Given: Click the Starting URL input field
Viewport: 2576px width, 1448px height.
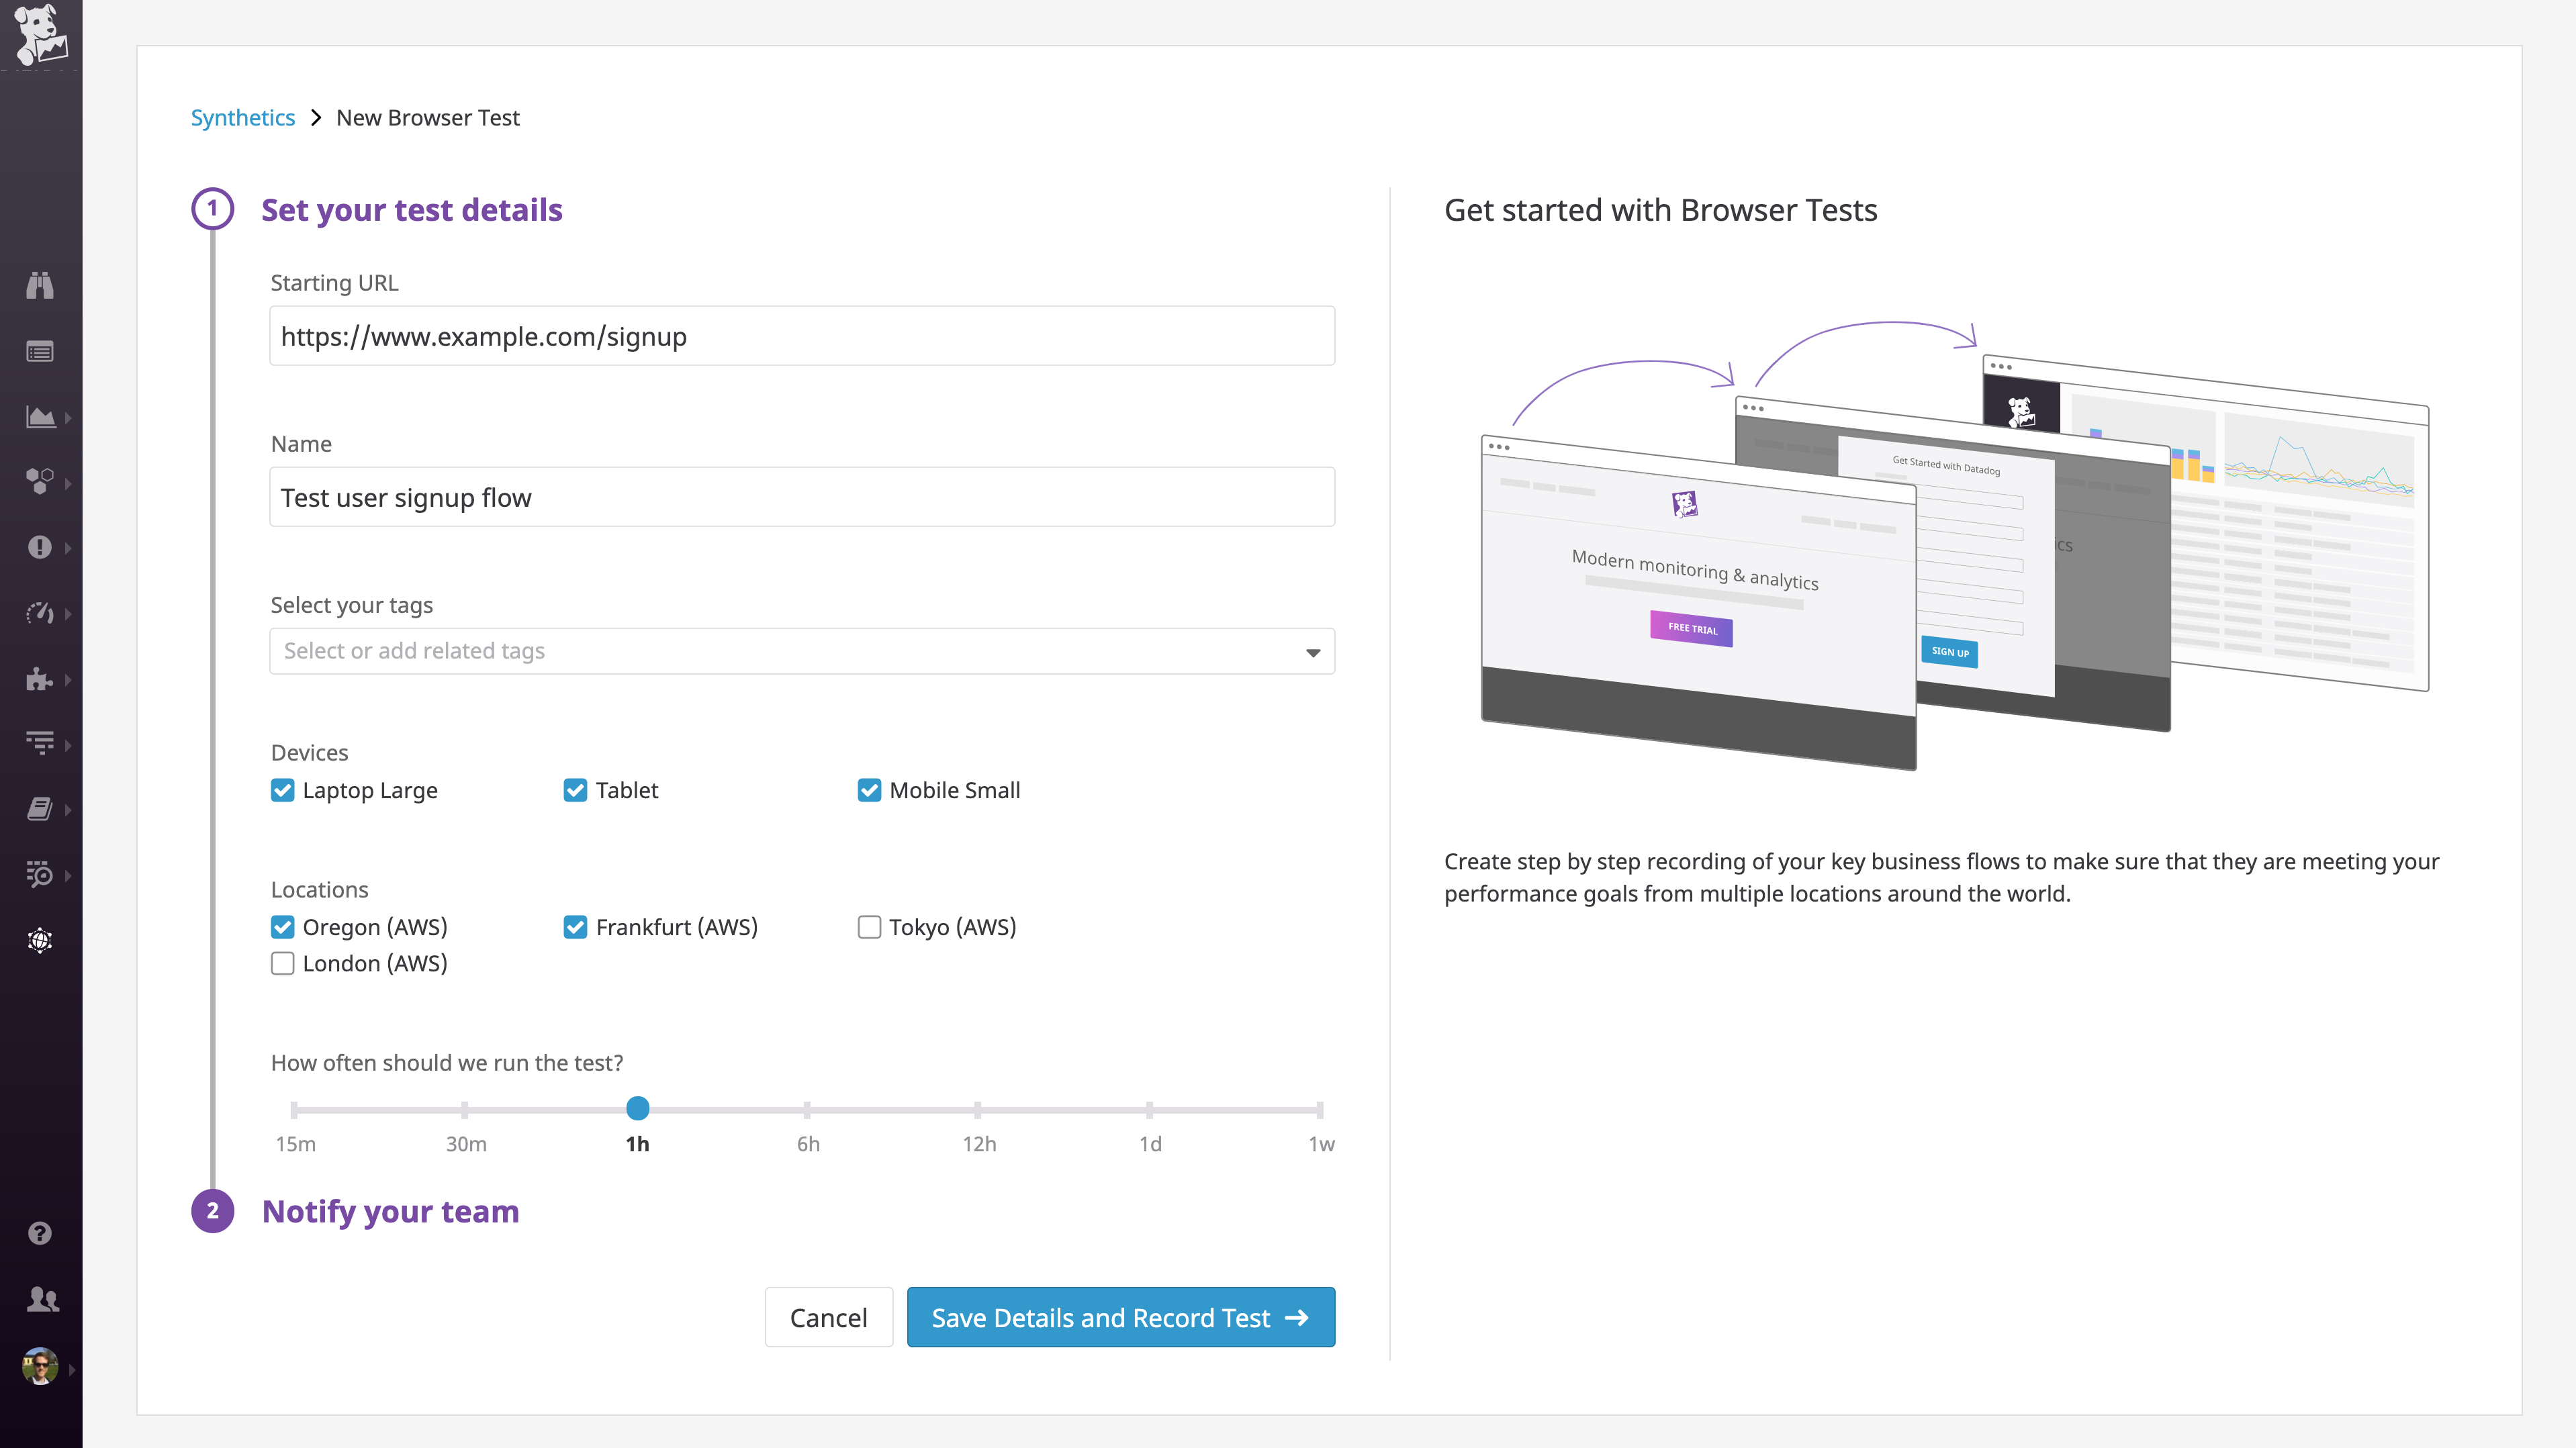Looking at the screenshot, I should tap(801, 336).
